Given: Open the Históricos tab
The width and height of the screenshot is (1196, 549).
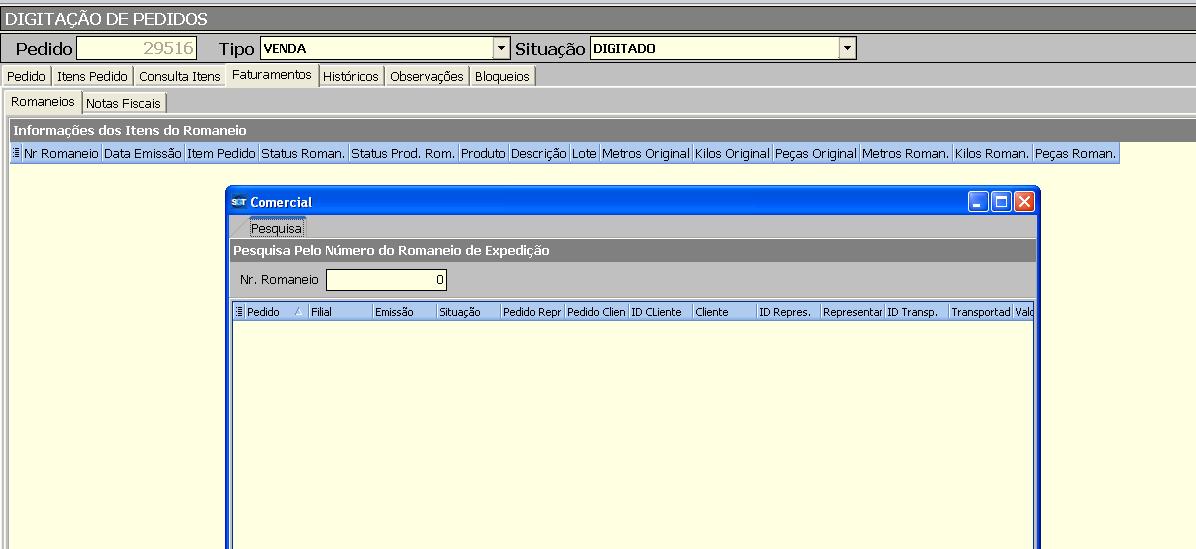Looking at the screenshot, I should (x=351, y=77).
